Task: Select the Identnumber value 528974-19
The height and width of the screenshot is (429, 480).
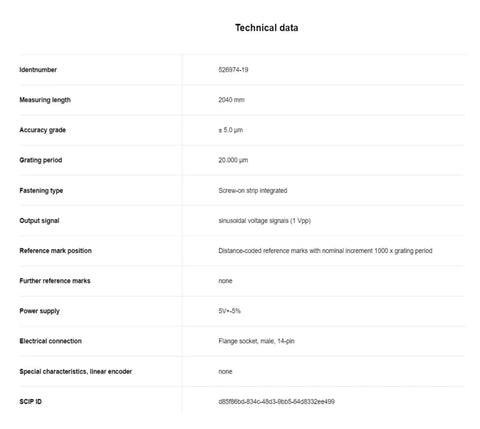Action: coord(233,70)
